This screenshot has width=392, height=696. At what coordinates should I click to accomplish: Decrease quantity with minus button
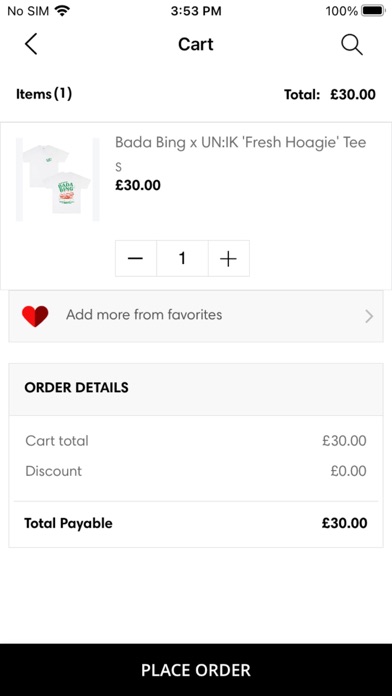[135, 258]
